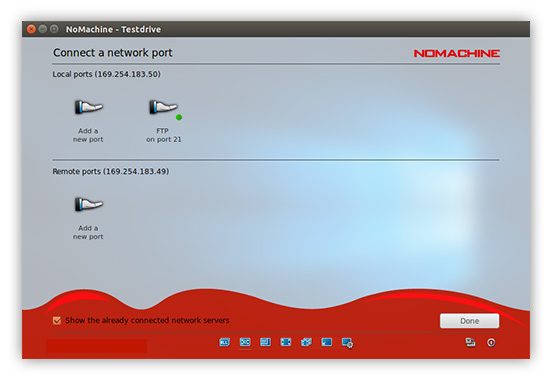Uncheck Show the already connected network servers

[57, 320]
